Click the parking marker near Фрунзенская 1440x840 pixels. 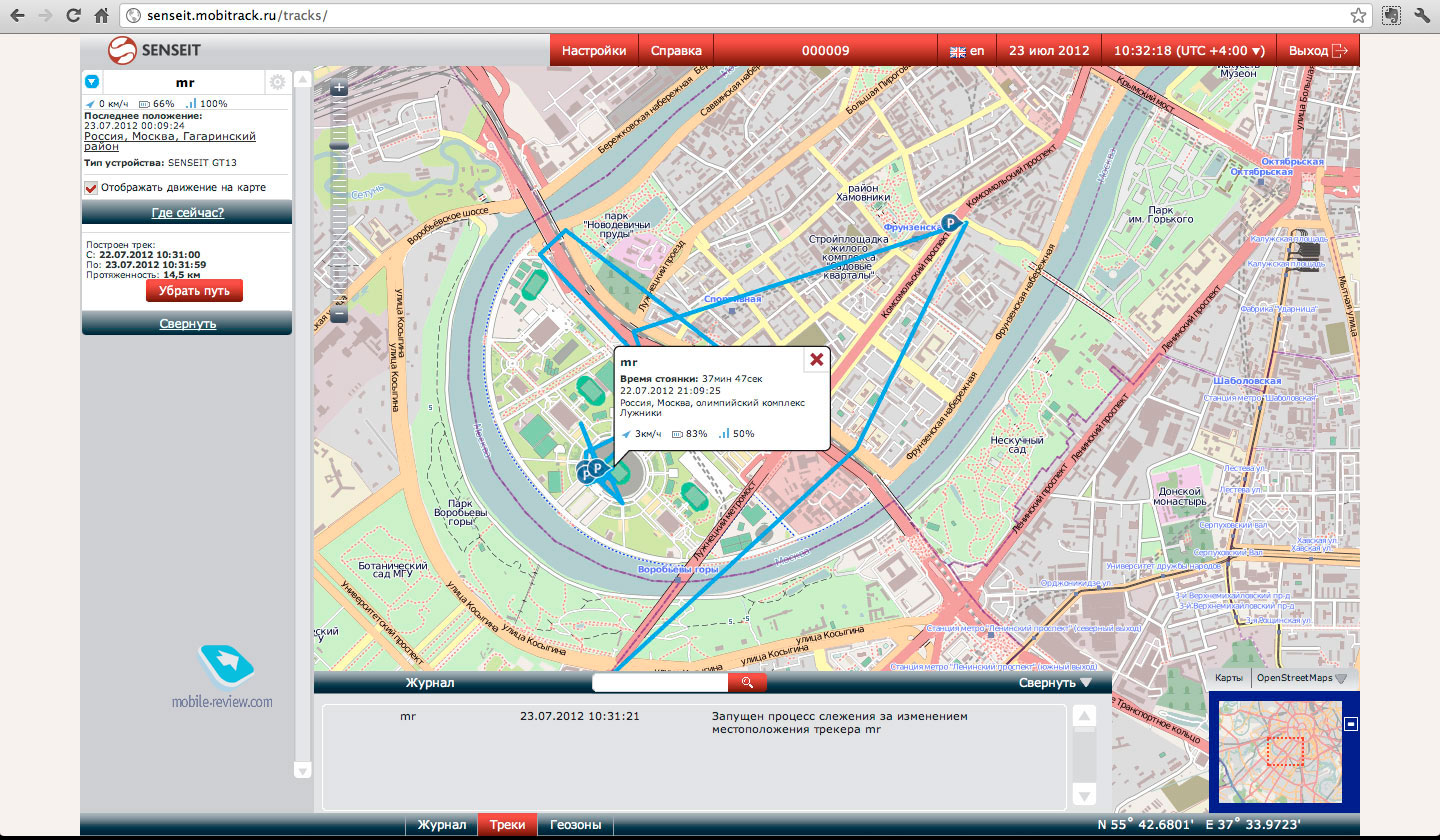[951, 225]
